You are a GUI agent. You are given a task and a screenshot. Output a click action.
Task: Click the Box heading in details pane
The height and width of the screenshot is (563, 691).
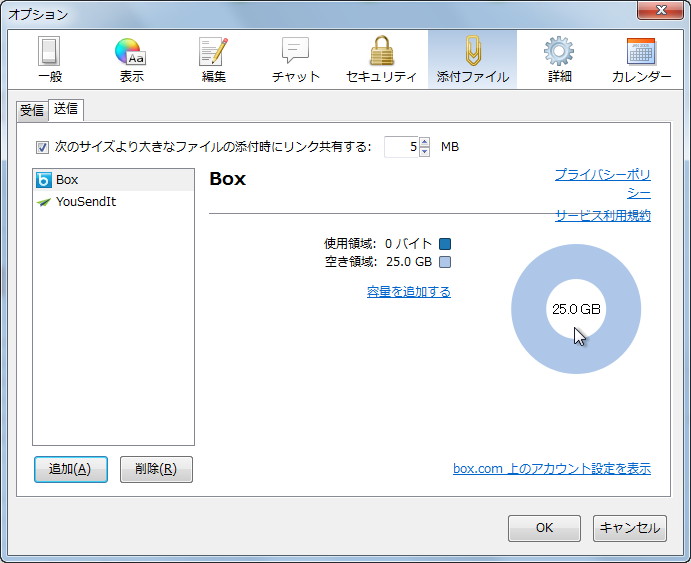pyautogui.click(x=227, y=179)
